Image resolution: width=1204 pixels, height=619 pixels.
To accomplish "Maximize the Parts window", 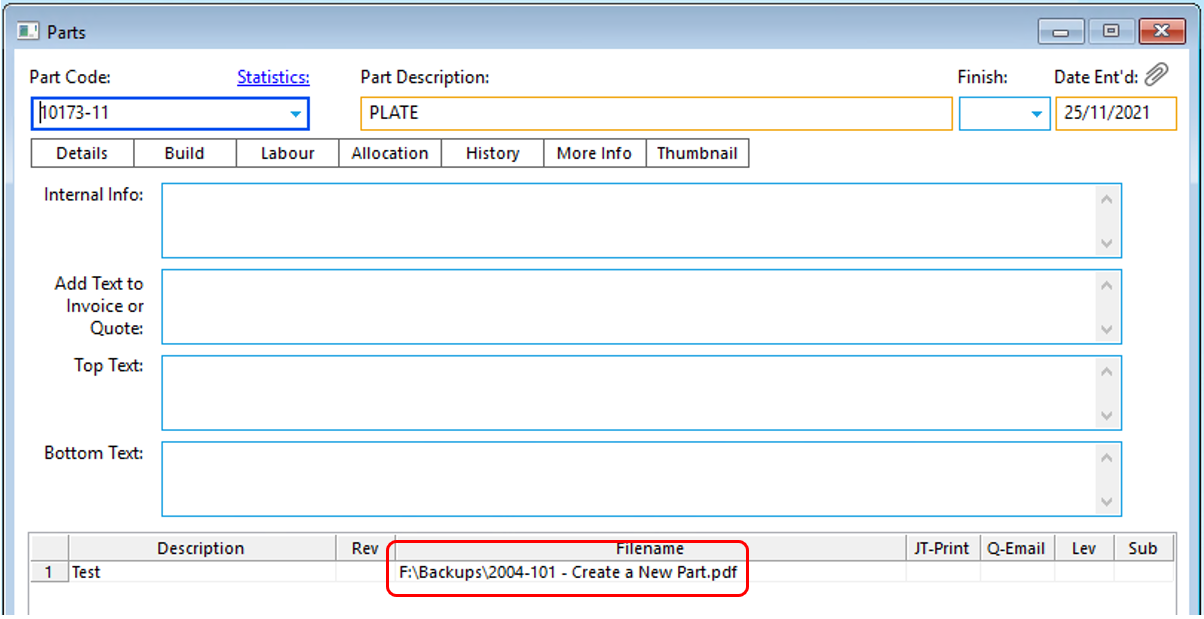I will pos(1110,32).
